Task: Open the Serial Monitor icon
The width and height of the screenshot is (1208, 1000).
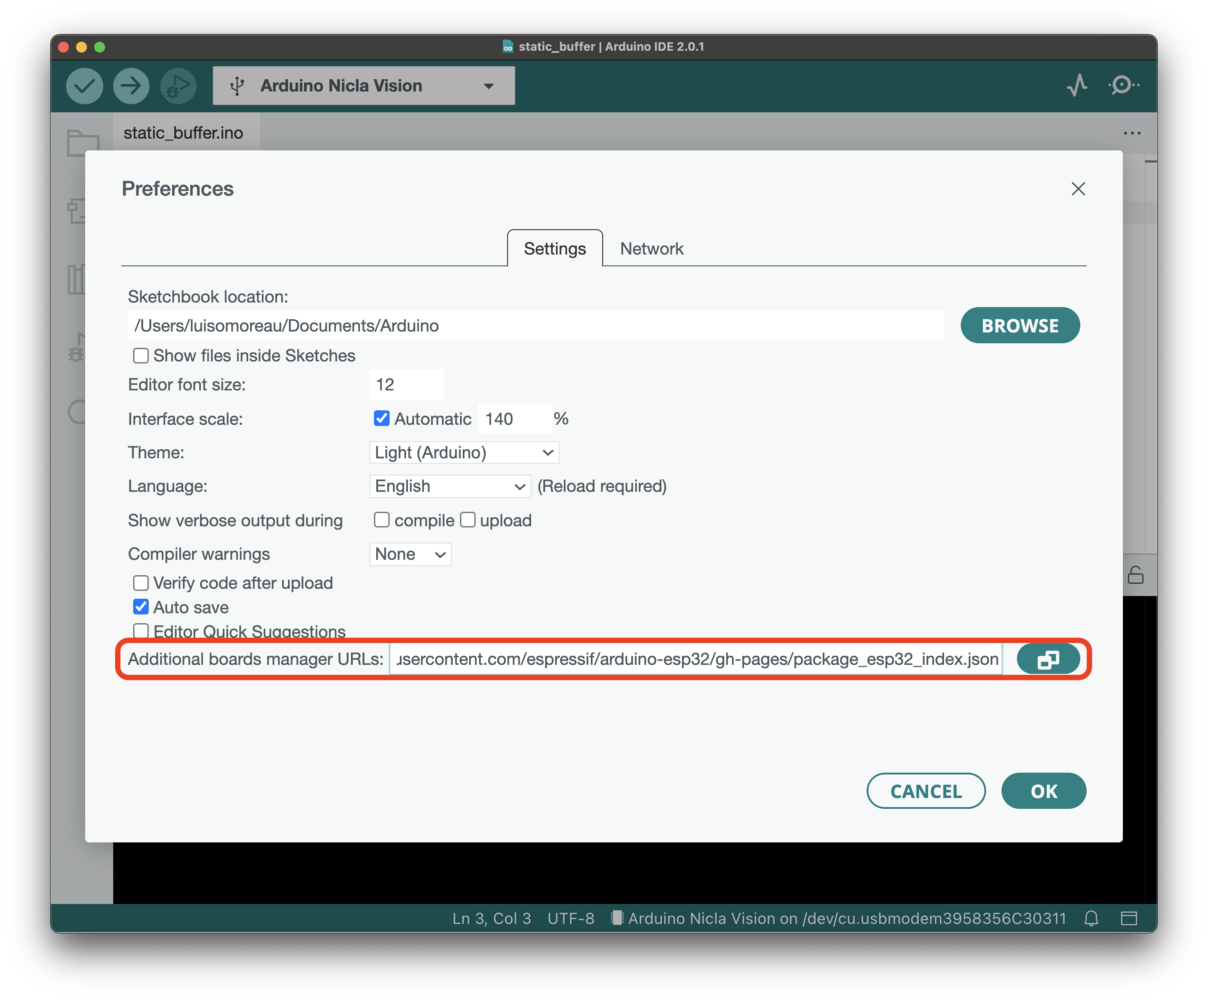Action: tap(1124, 86)
